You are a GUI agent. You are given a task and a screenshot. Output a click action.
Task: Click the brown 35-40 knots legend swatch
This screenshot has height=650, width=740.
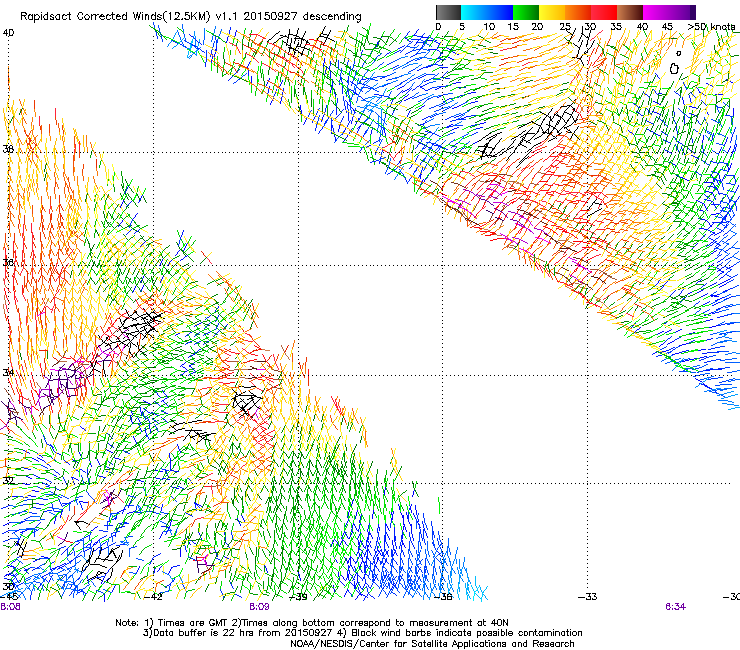630,12
